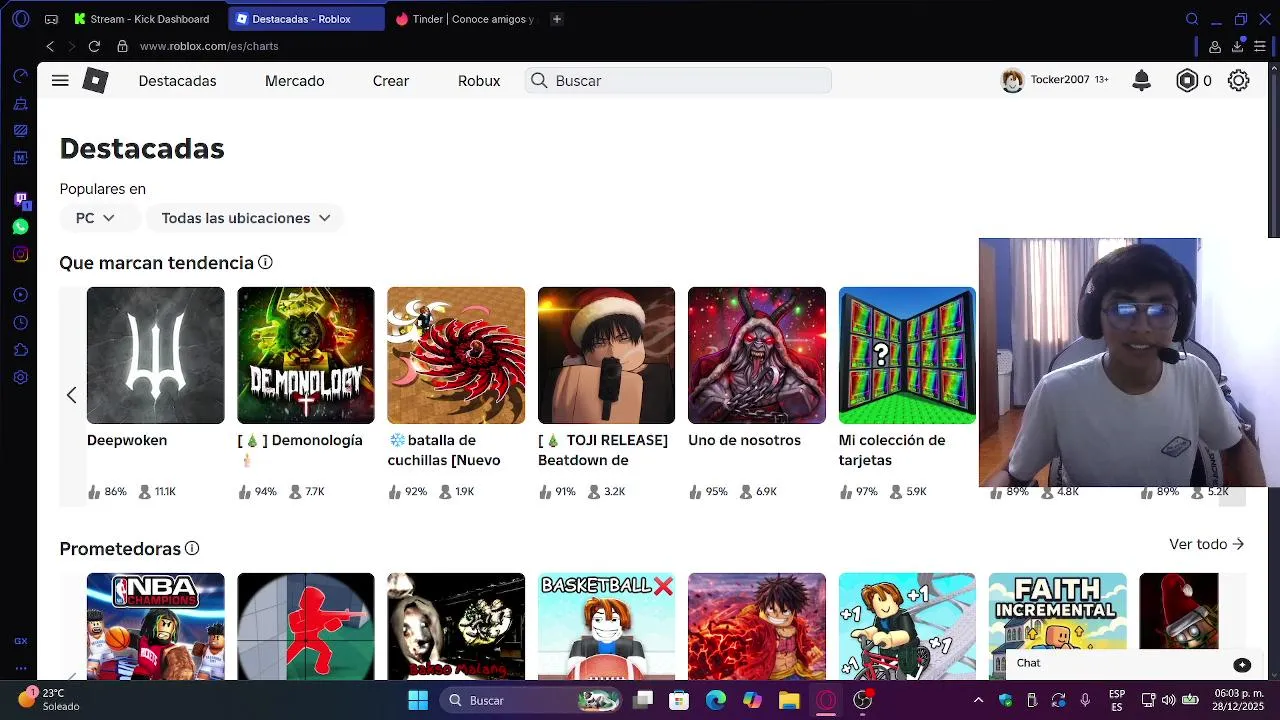1280x720 pixels.
Task: Open the history clock in Opera sidebar
Action: click(20, 322)
